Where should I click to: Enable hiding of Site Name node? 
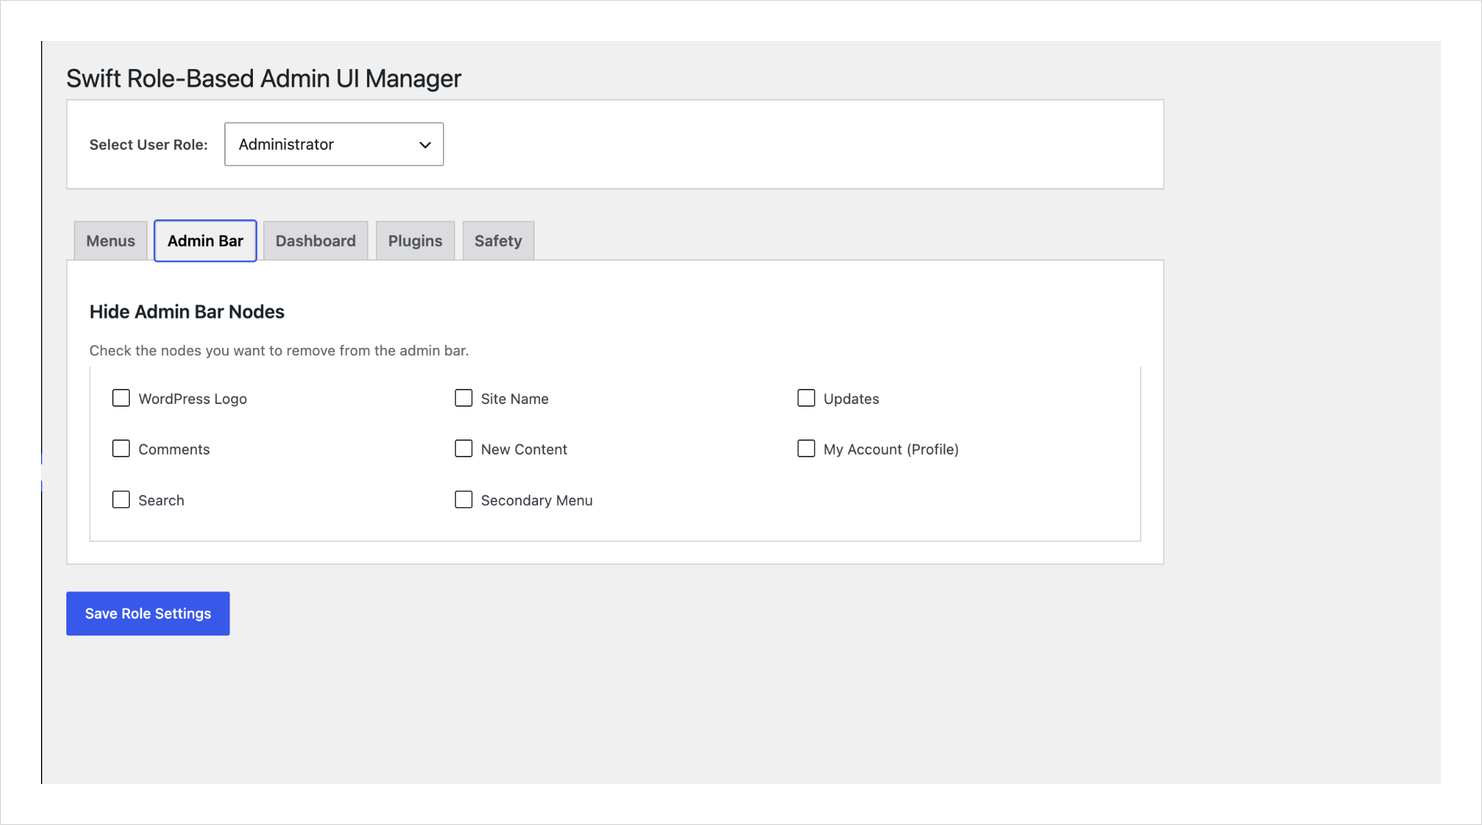[x=464, y=397]
